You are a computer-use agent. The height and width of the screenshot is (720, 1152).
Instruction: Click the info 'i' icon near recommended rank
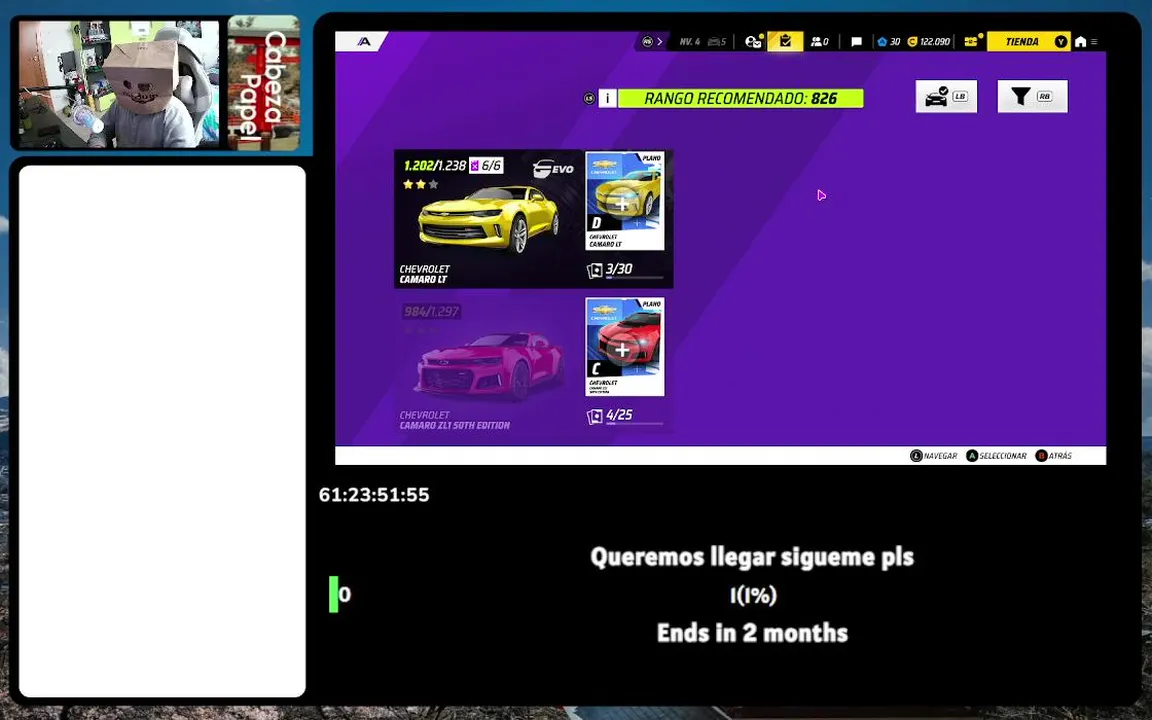pyautogui.click(x=608, y=98)
